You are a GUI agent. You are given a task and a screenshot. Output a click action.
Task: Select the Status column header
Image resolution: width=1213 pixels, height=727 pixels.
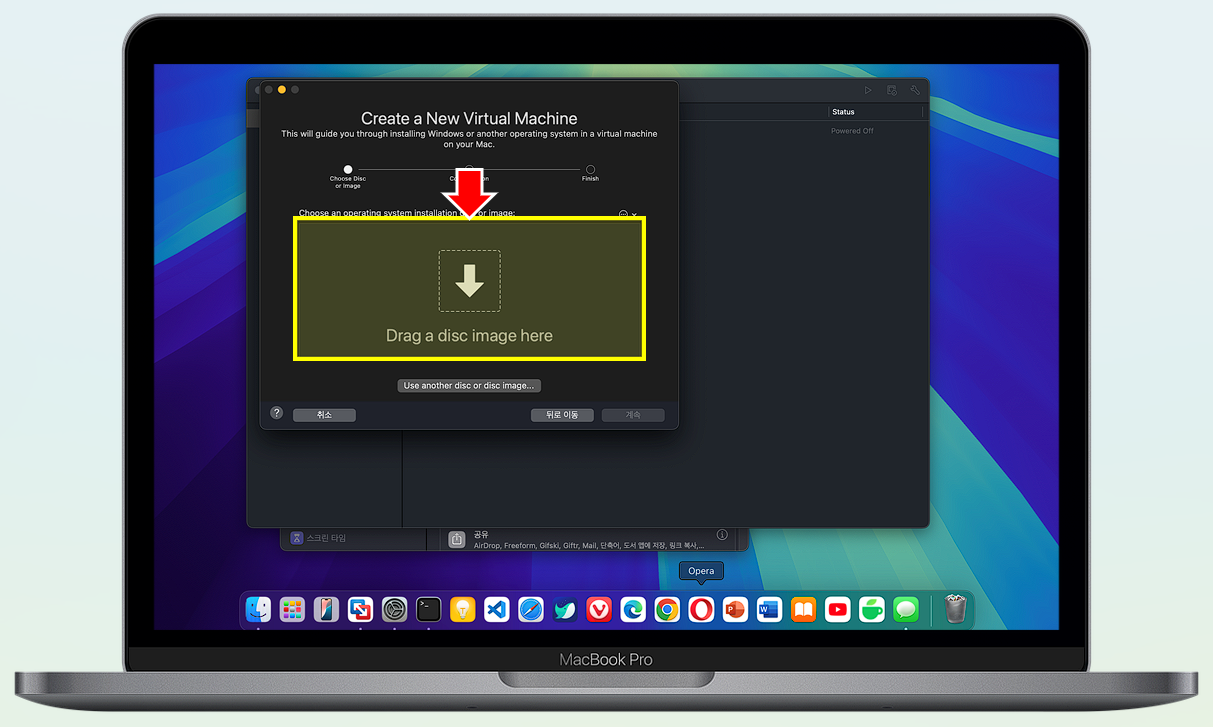point(843,111)
